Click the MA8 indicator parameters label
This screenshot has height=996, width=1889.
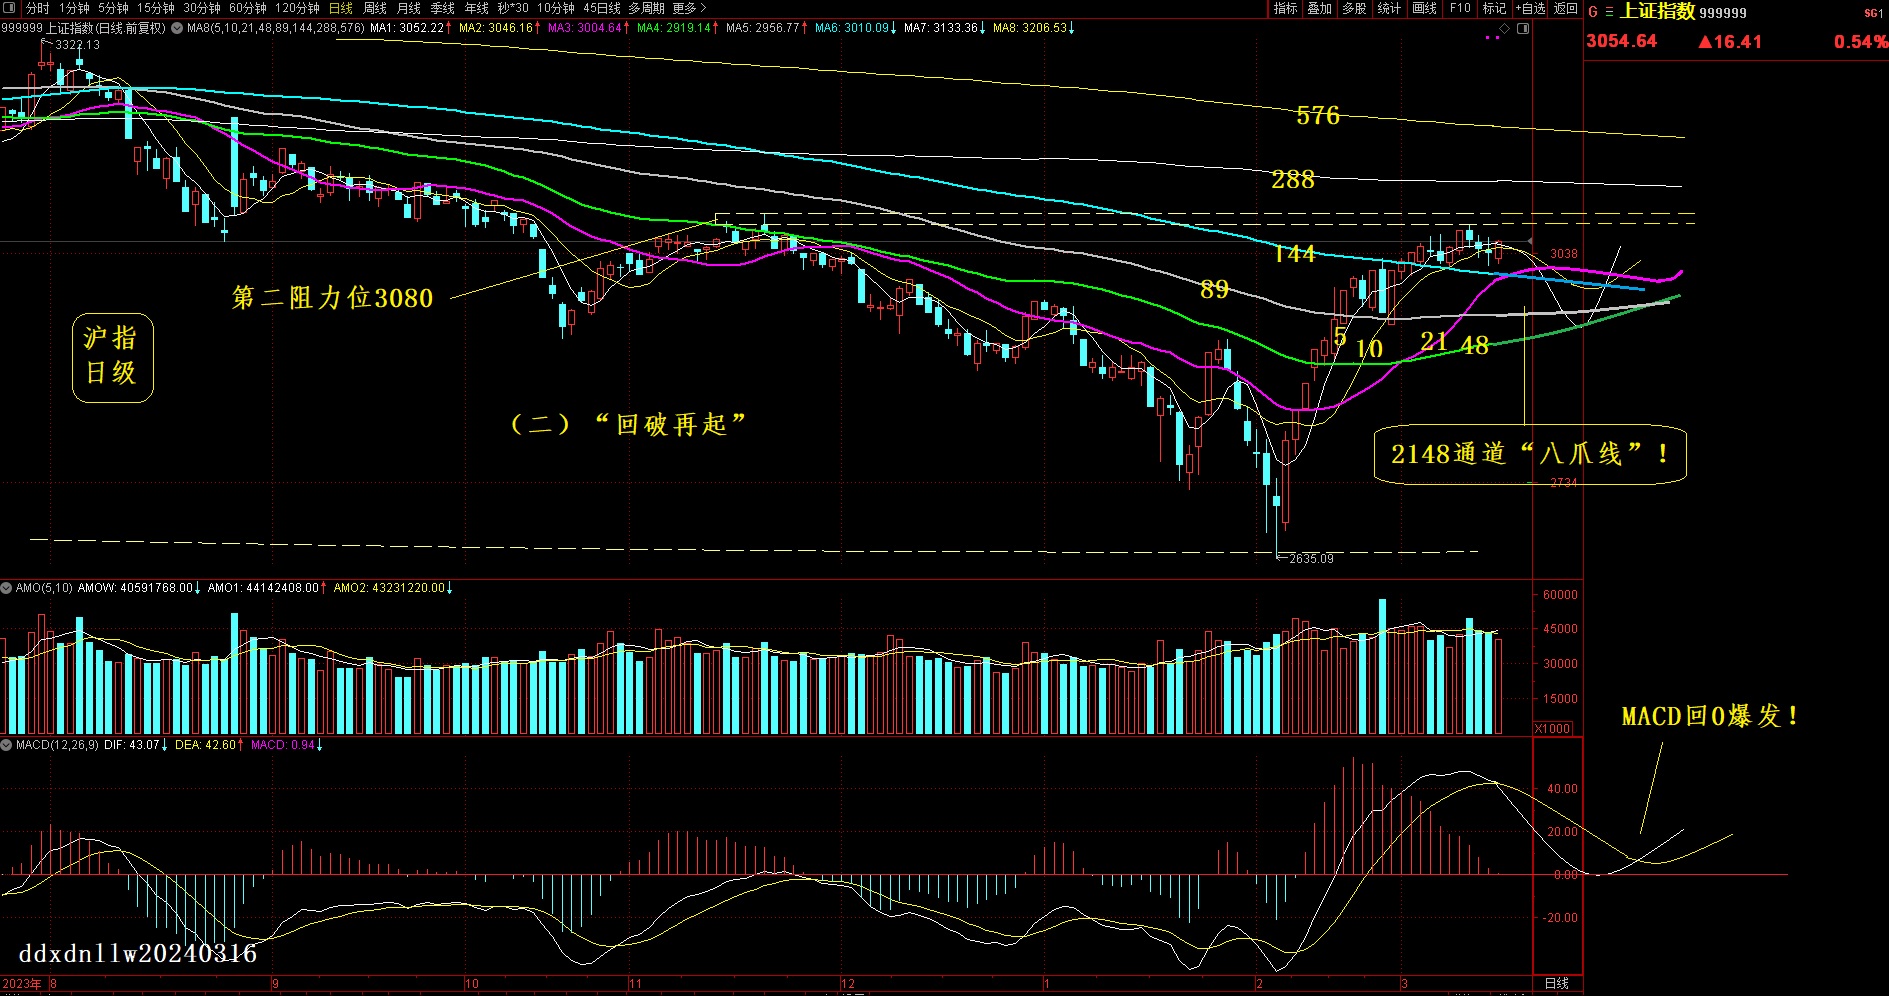(x=276, y=28)
